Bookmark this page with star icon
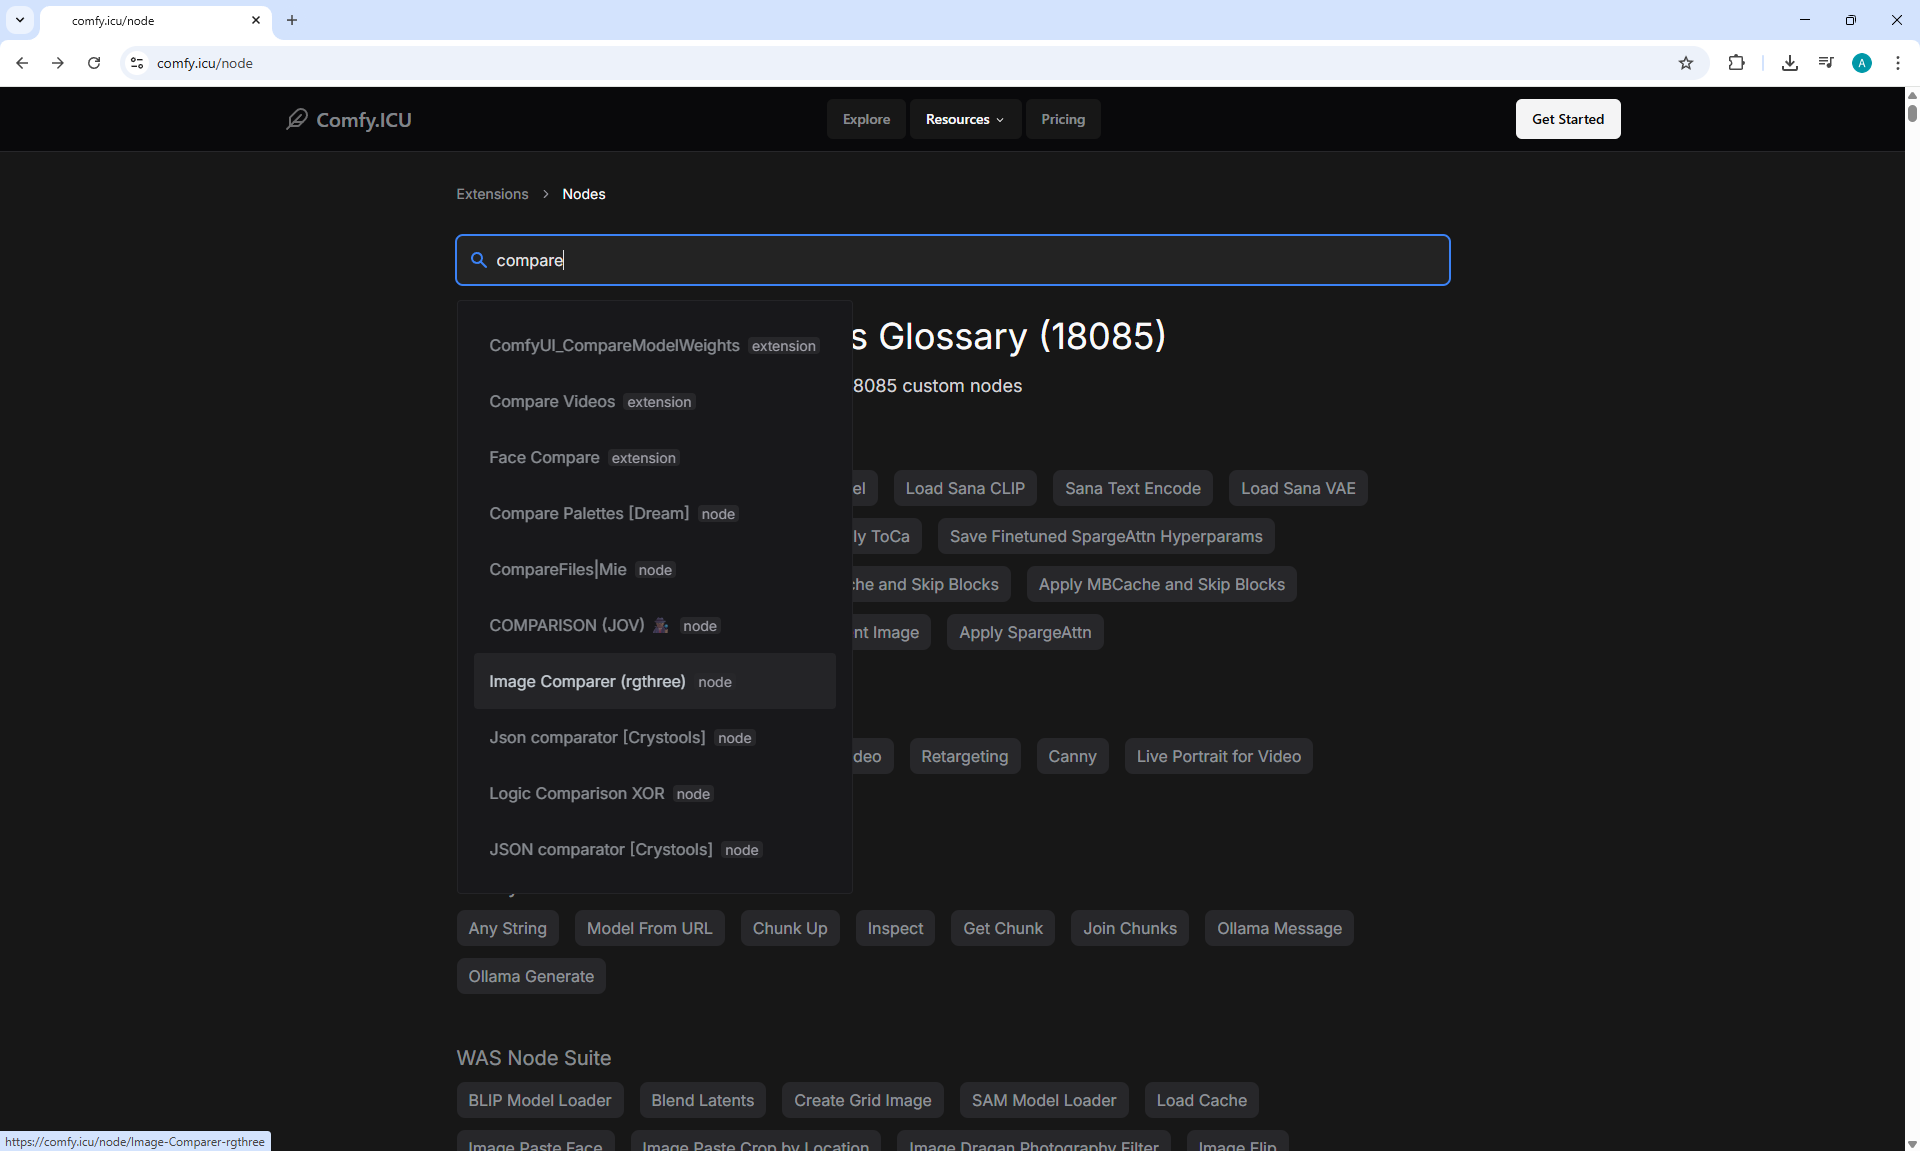Screen dimensions: 1920x1151 point(1686,63)
